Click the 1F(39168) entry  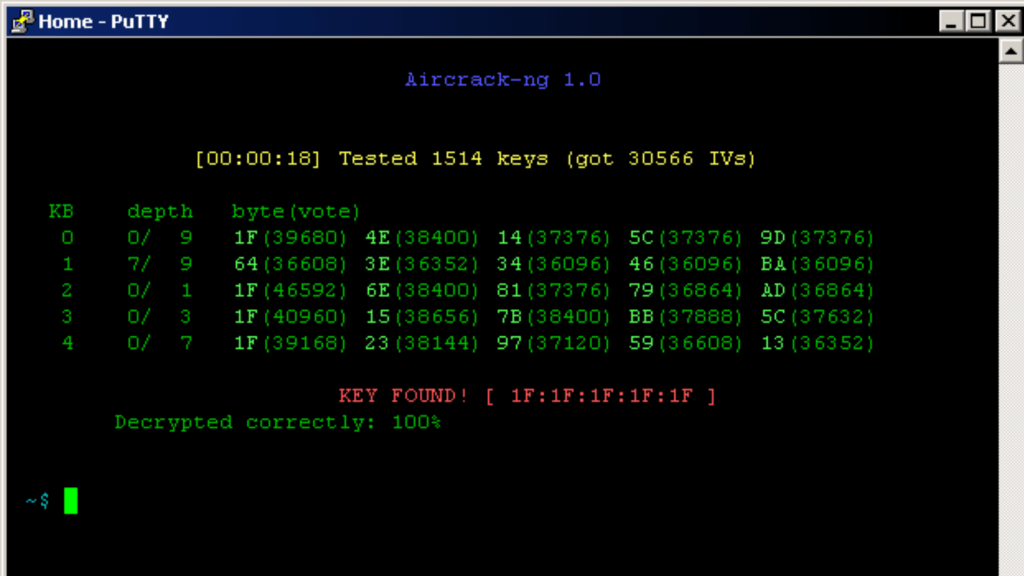(x=290, y=343)
